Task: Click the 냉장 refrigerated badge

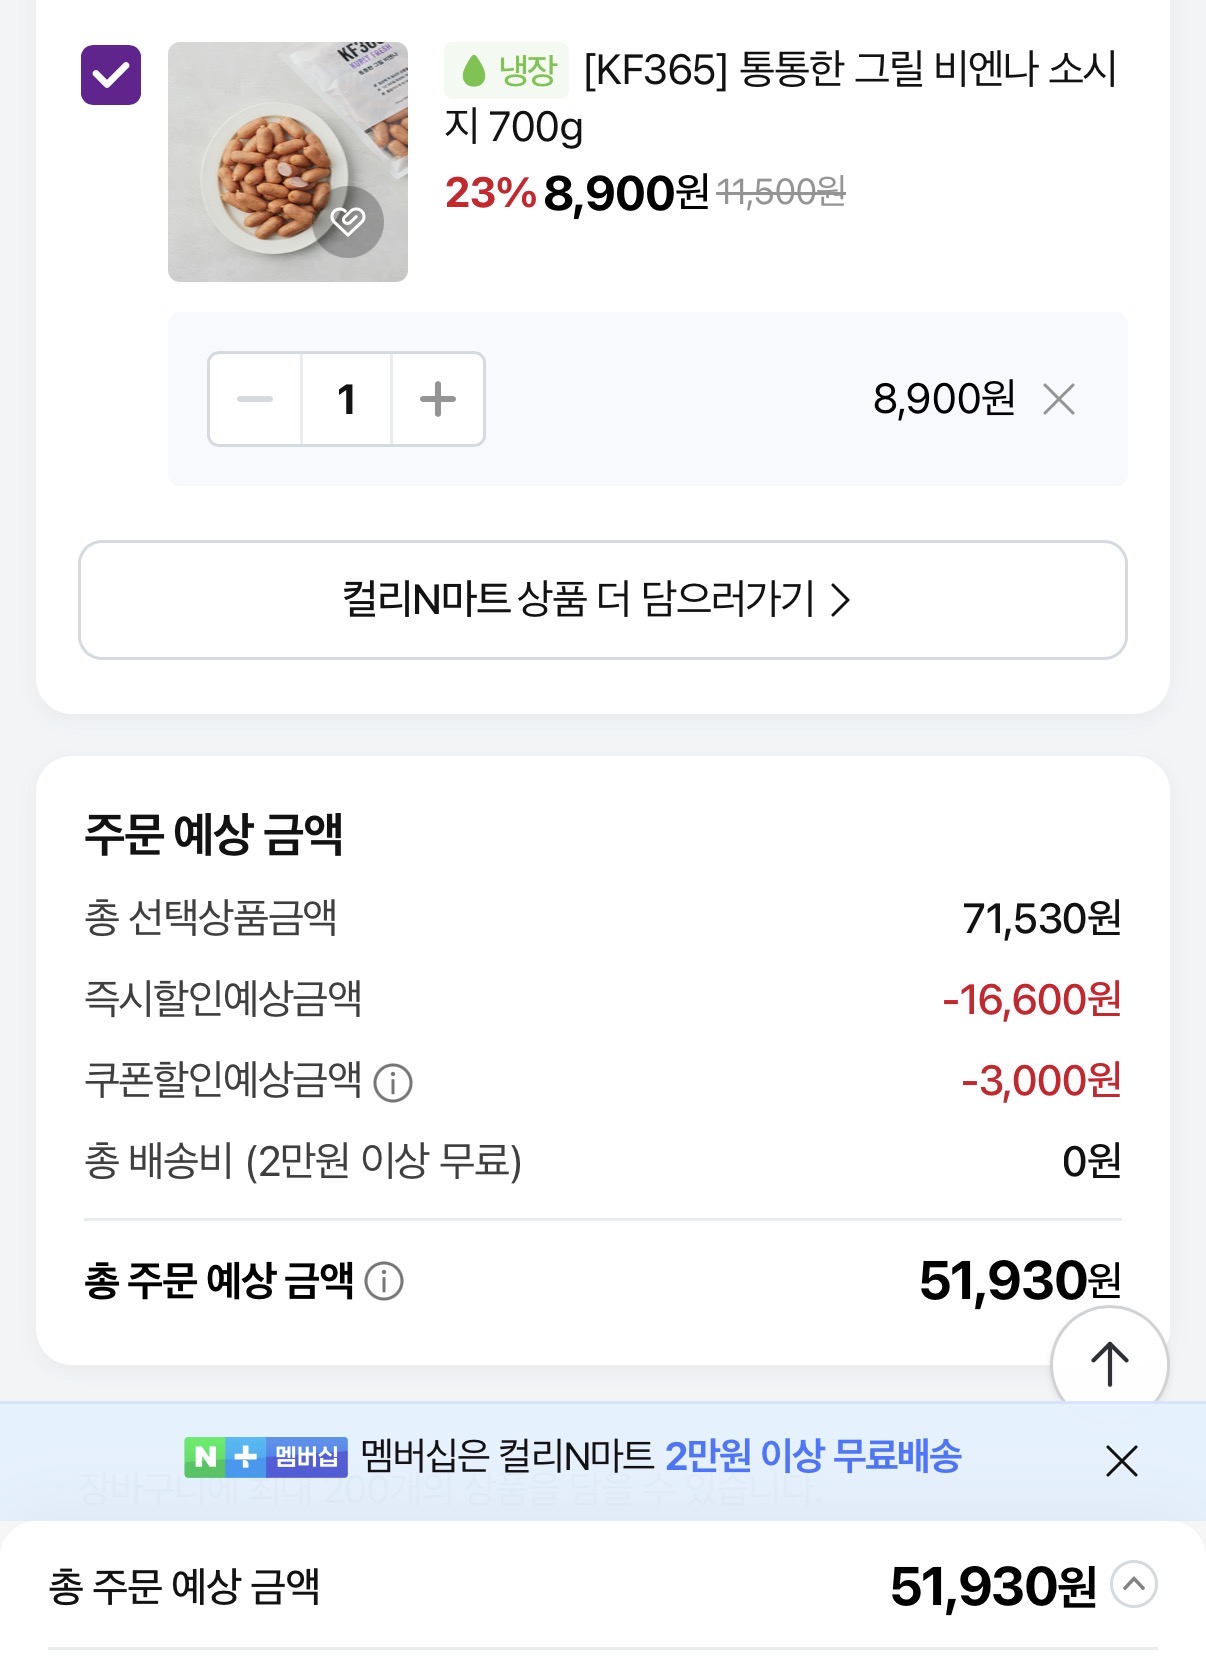Action: click(507, 71)
